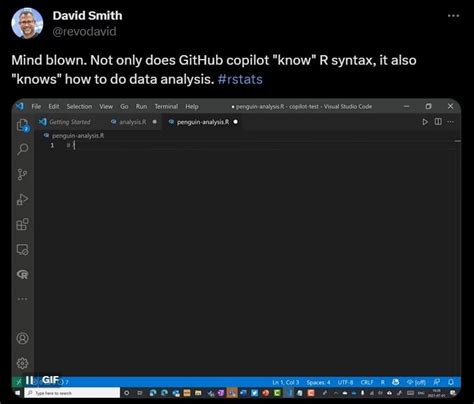Viewport: 474px width, 404px height.
Task: Restore down the Visual Studio Code window
Action: 428,106
